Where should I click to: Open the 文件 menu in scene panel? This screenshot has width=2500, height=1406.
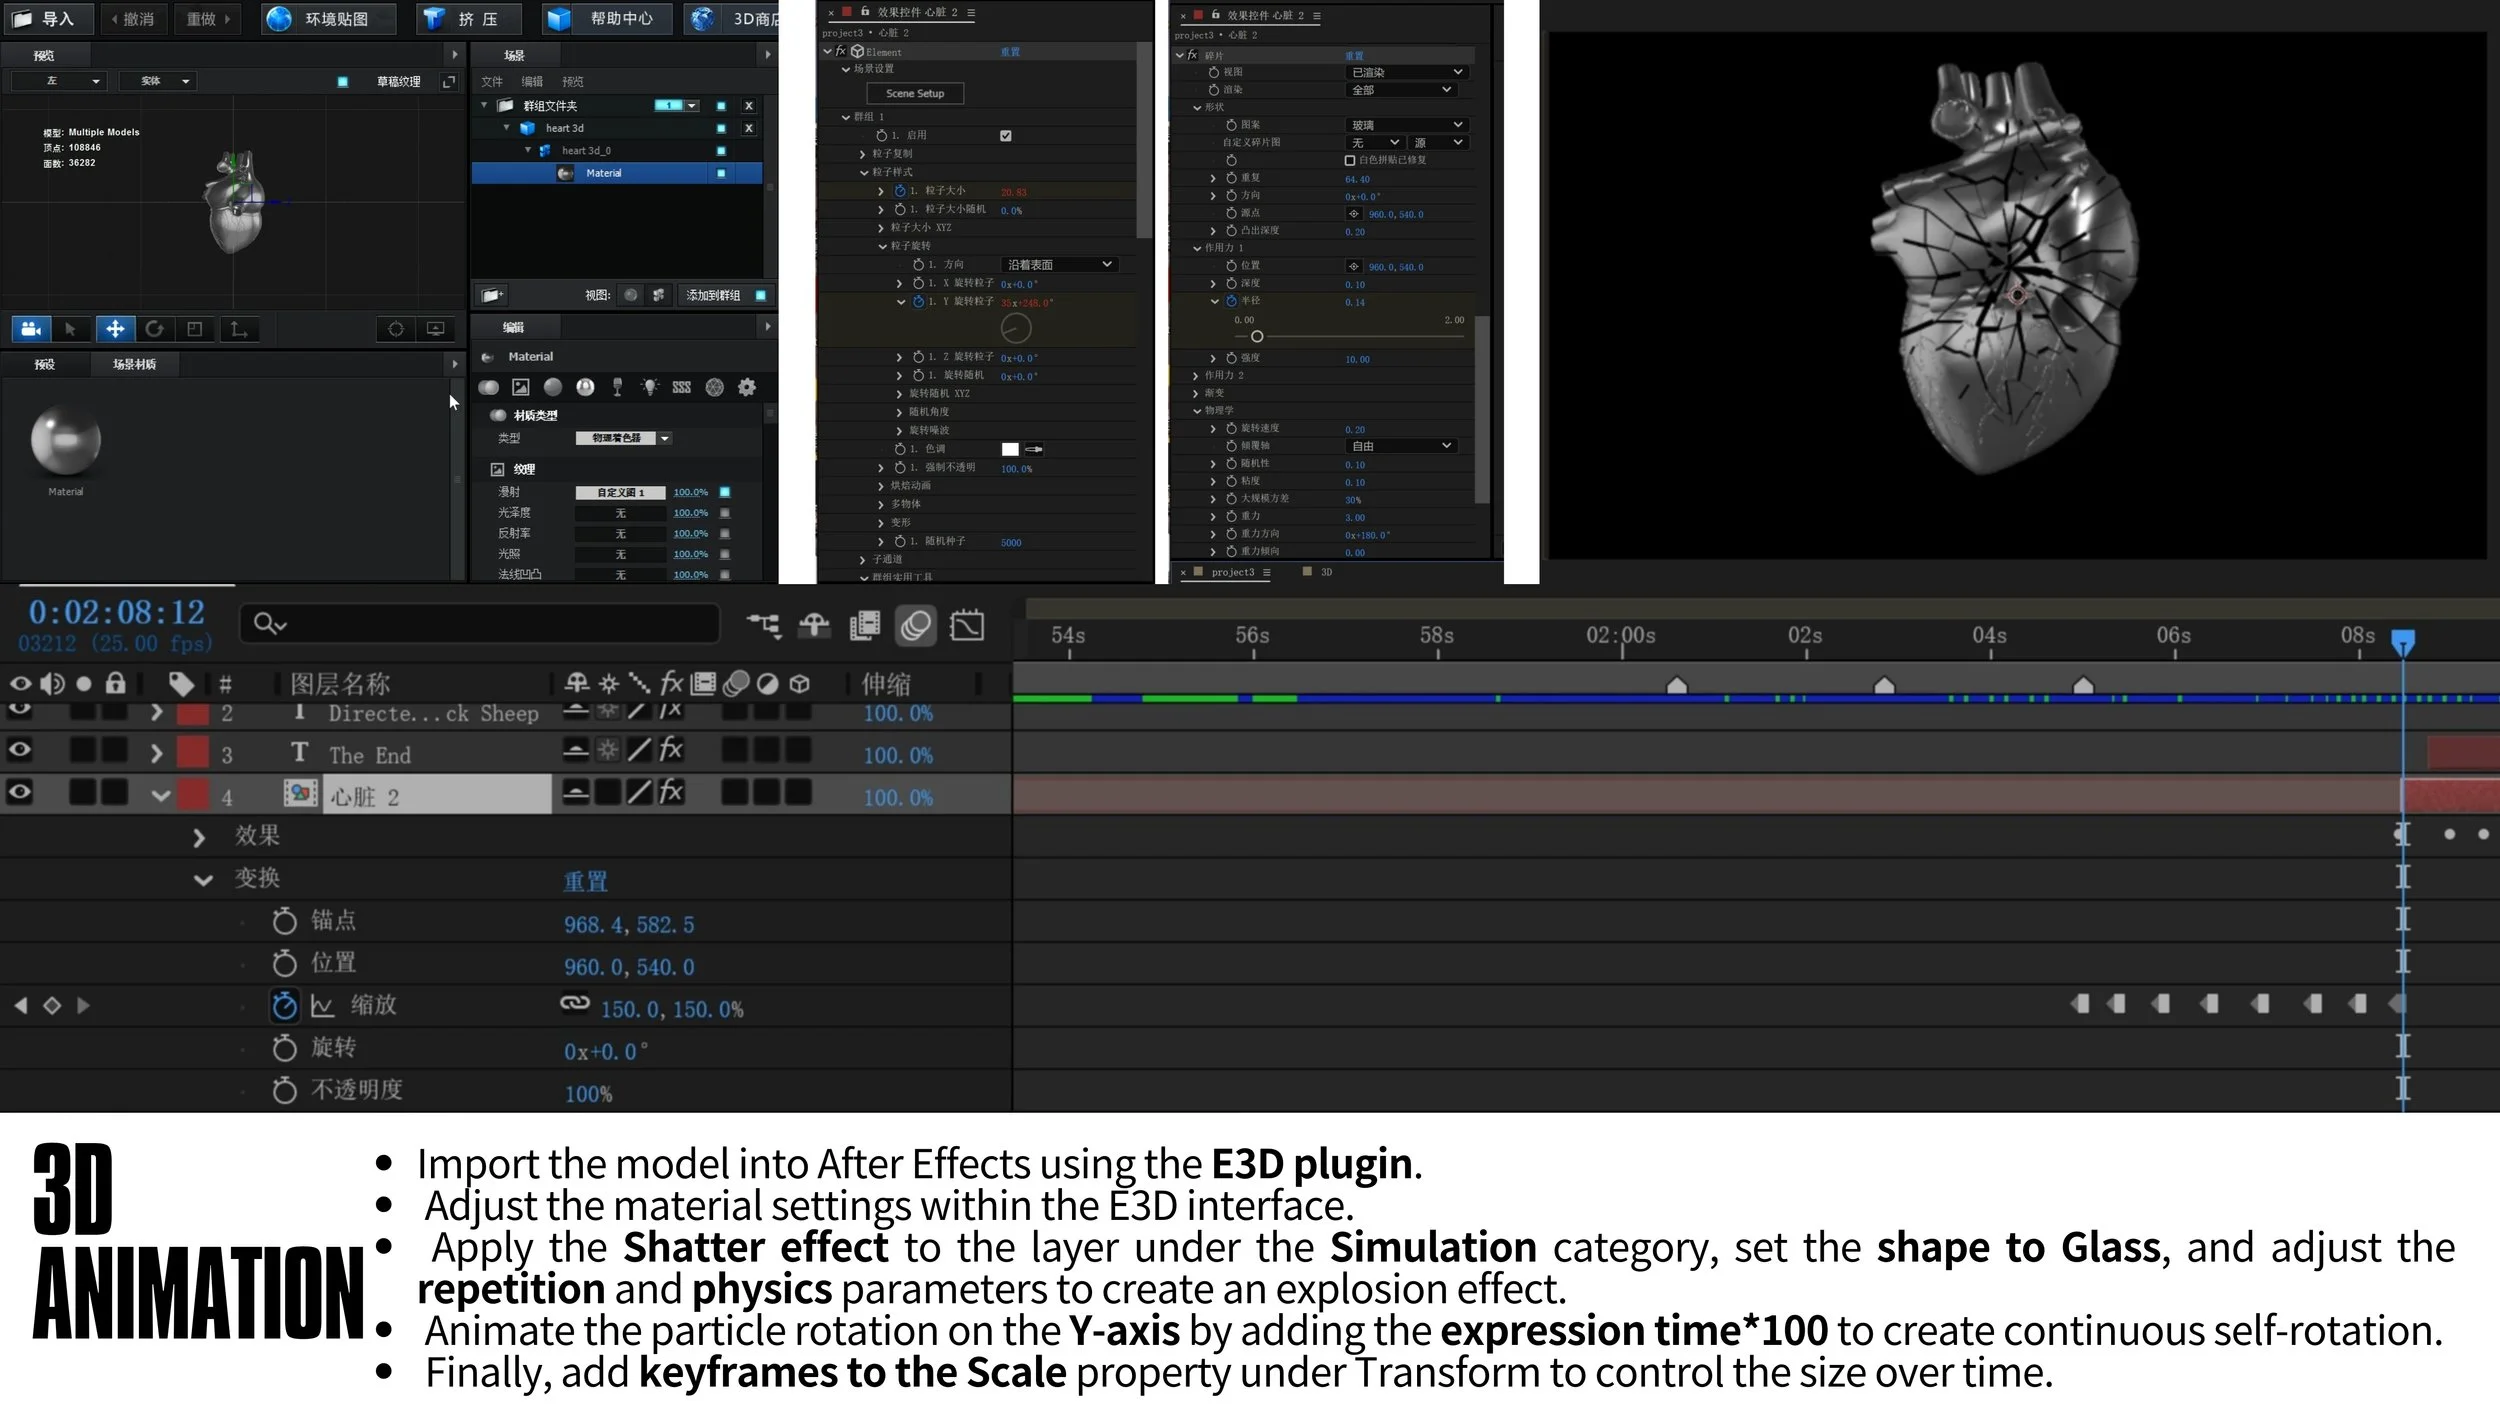pos(492,82)
